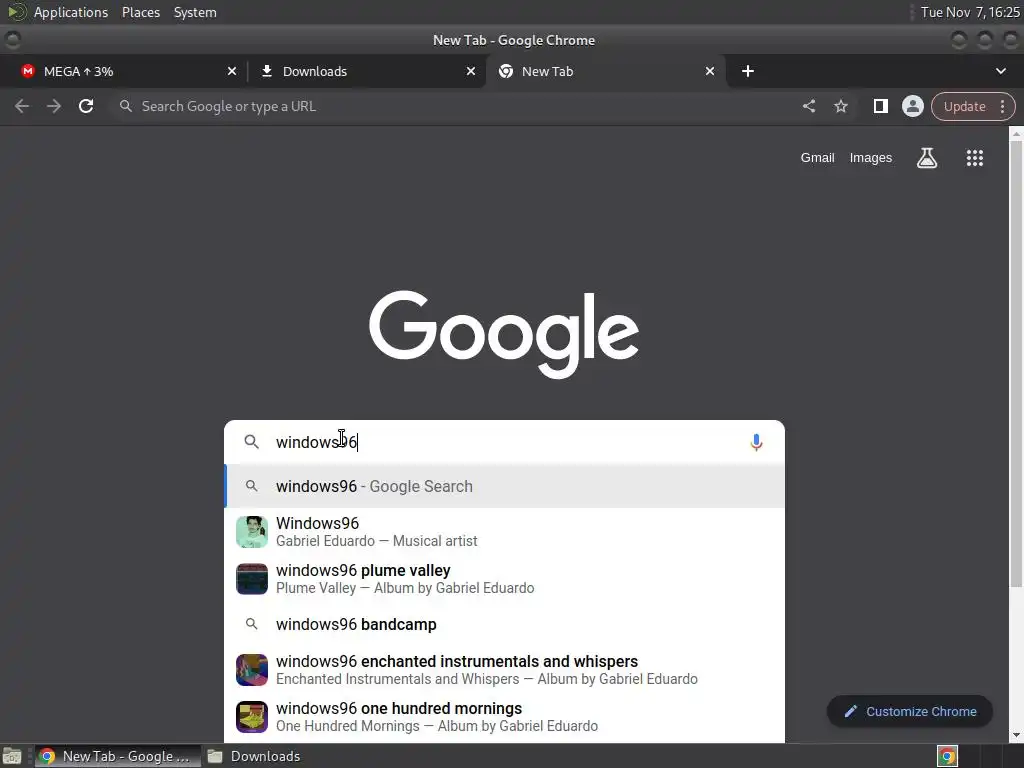The image size is (1024, 768).
Task: Open the Chrome three-dot menu
Action: 1002,106
